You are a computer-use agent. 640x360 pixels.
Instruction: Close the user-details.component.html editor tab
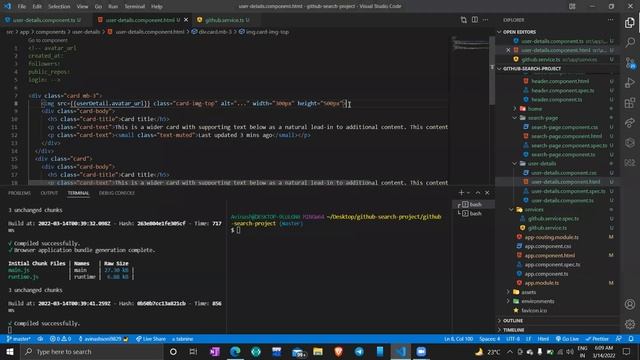(x=186, y=20)
